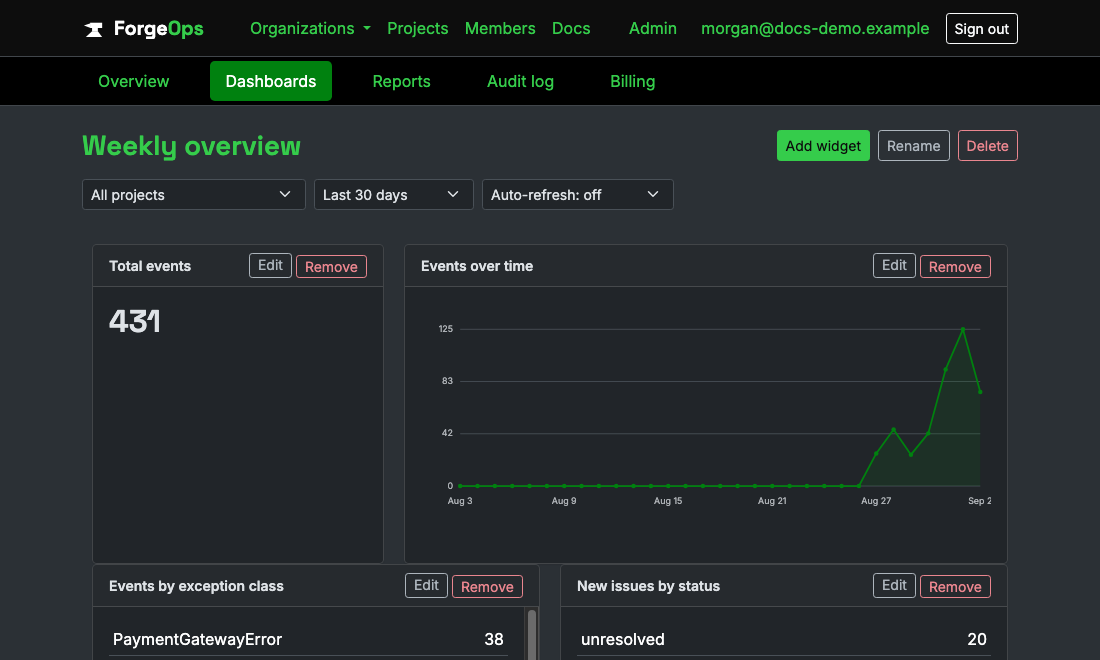Click the Sign out button

pyautogui.click(x=981, y=29)
